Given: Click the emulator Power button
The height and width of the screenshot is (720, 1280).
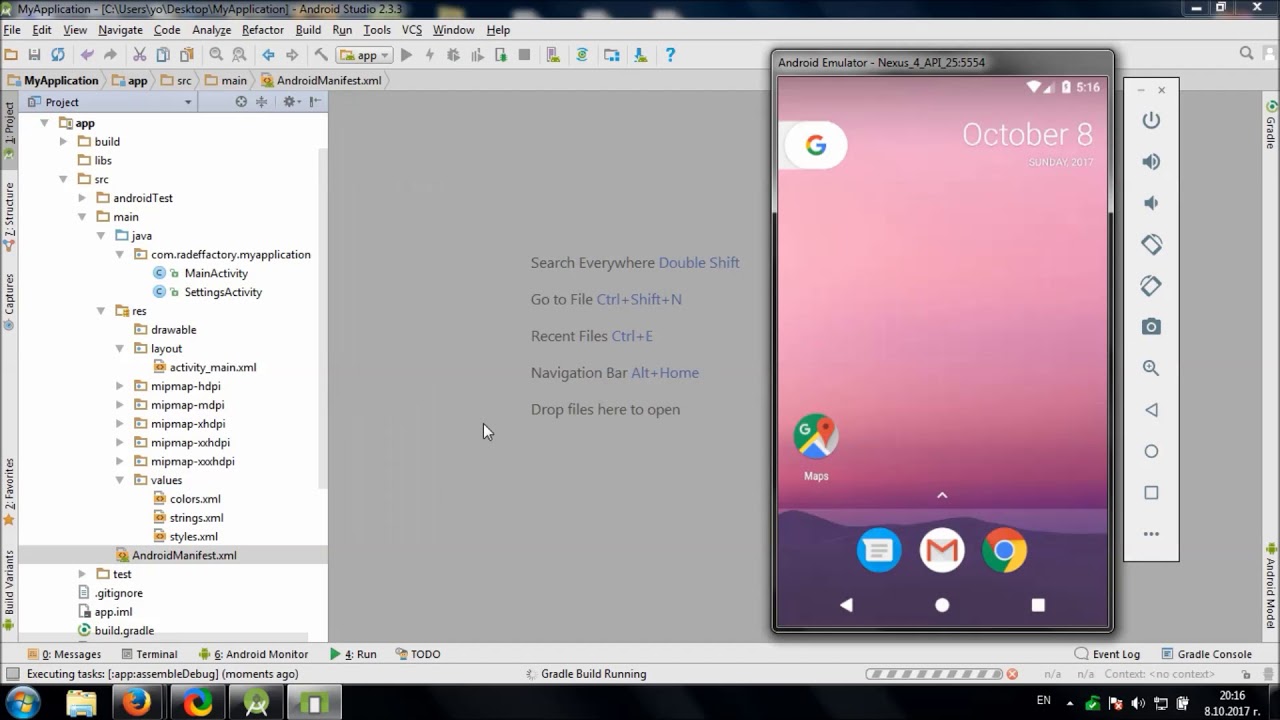Looking at the screenshot, I should tap(1151, 120).
